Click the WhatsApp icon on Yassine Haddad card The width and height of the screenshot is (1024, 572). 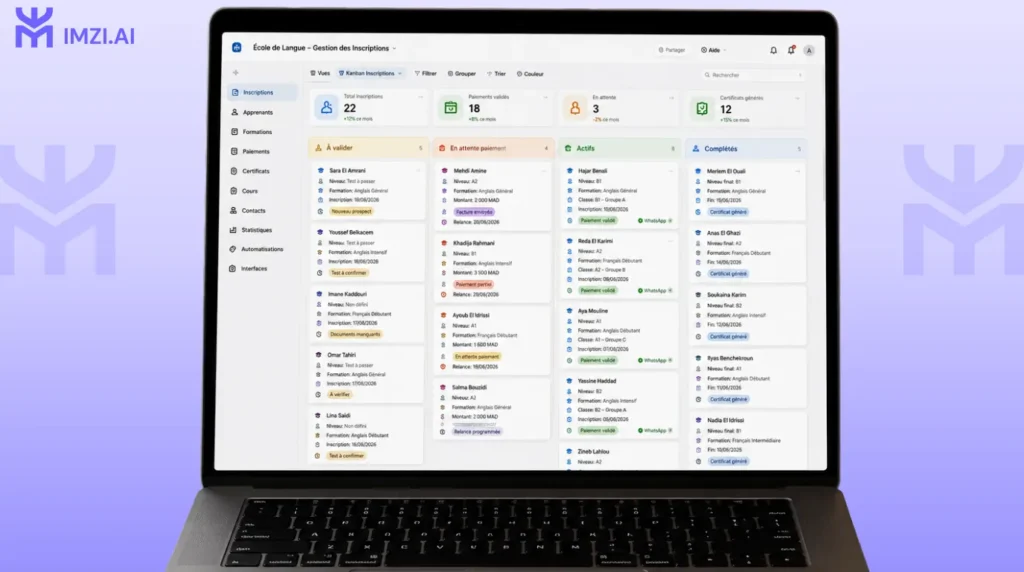pyautogui.click(x=640, y=431)
